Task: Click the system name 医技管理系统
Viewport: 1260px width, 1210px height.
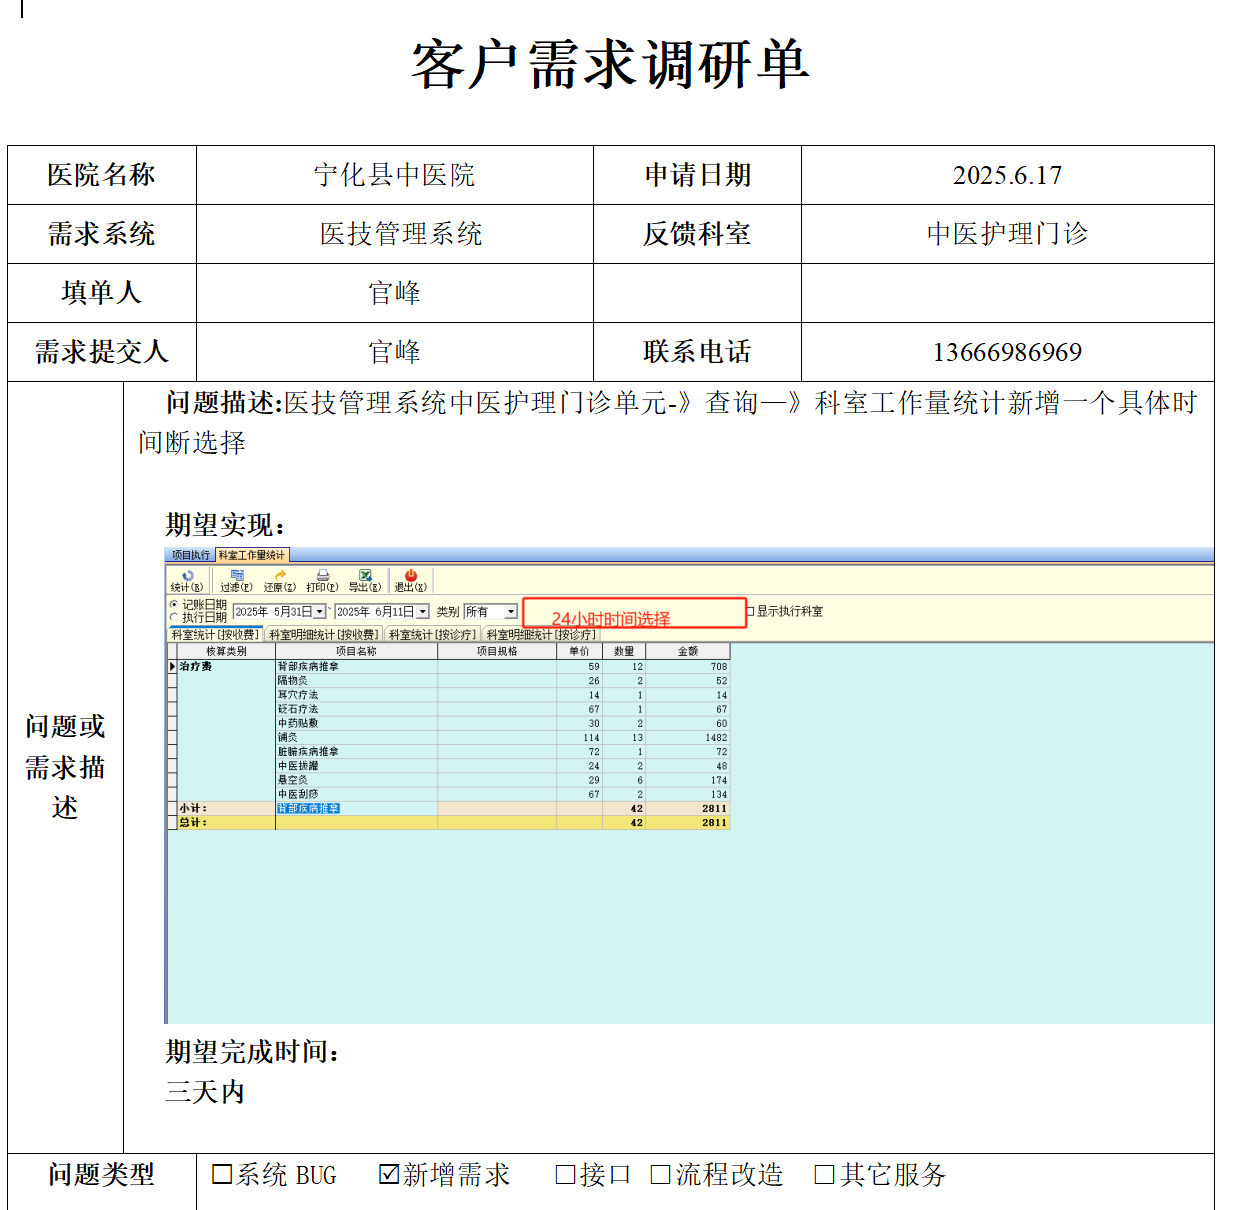Action: click(x=401, y=234)
